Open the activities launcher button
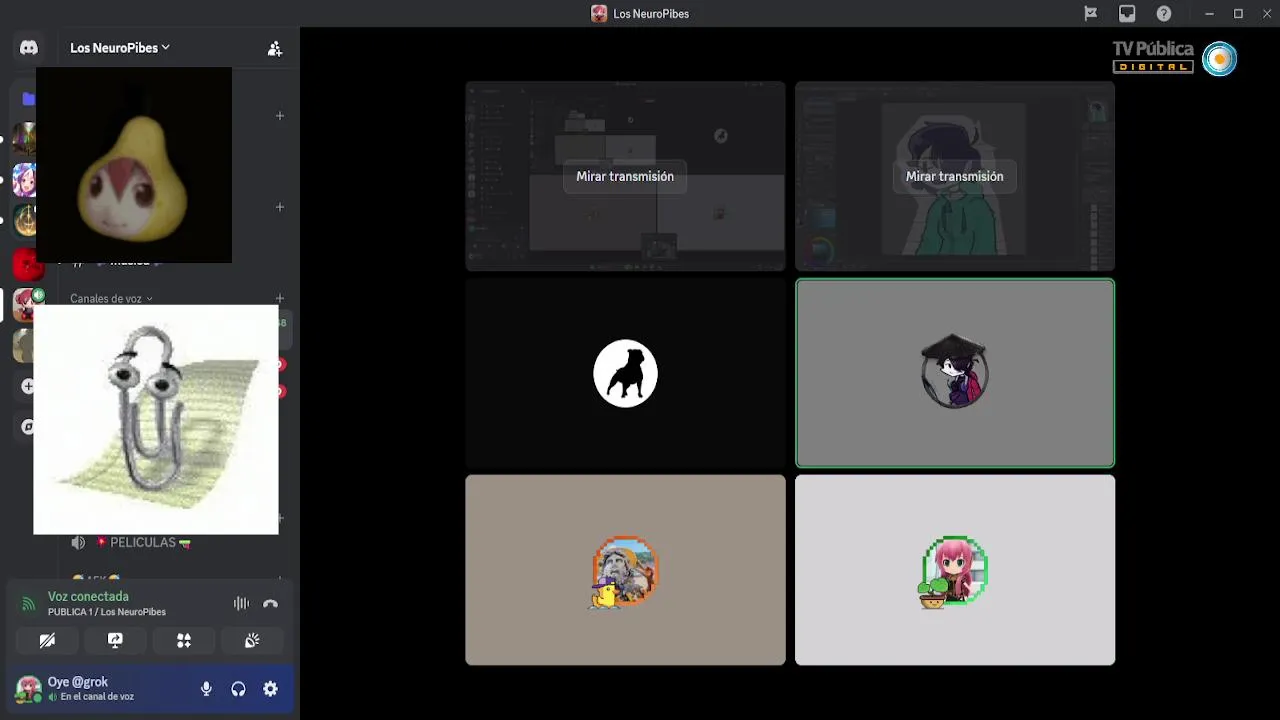The width and height of the screenshot is (1280, 720). (x=184, y=641)
